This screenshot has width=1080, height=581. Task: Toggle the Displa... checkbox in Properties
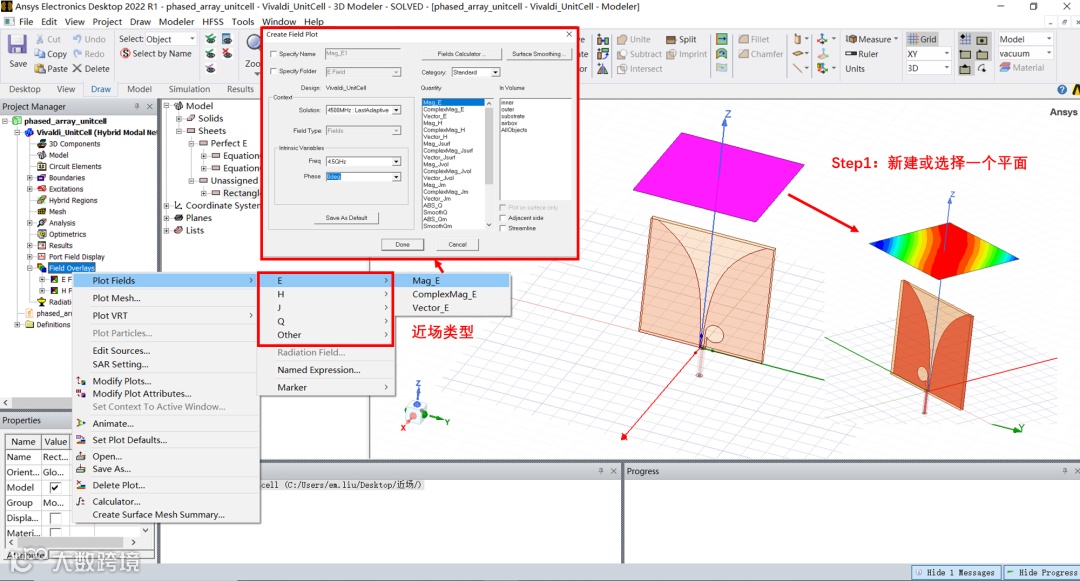55,518
